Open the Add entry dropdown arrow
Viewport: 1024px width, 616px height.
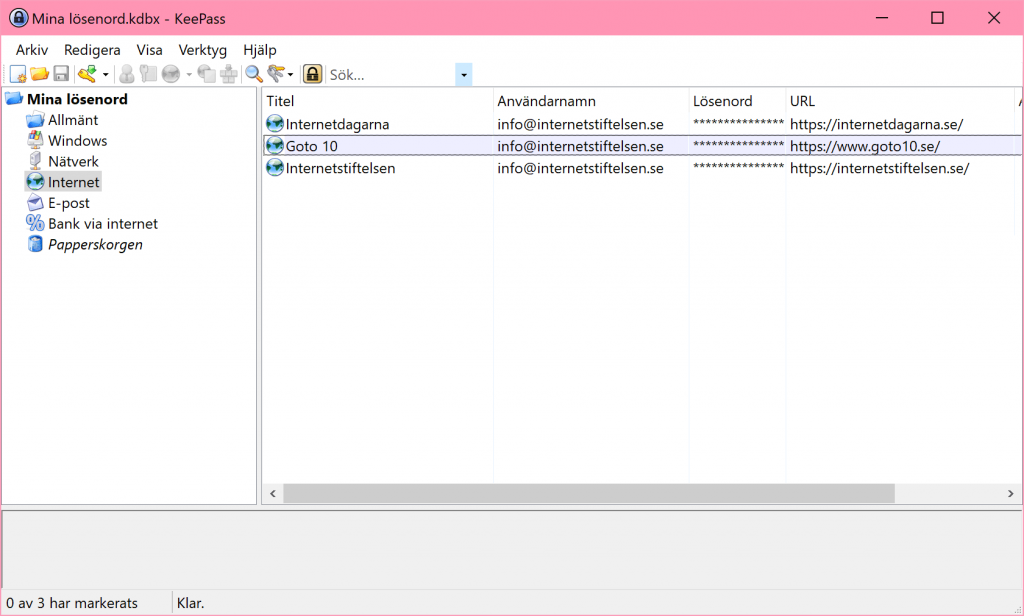106,74
